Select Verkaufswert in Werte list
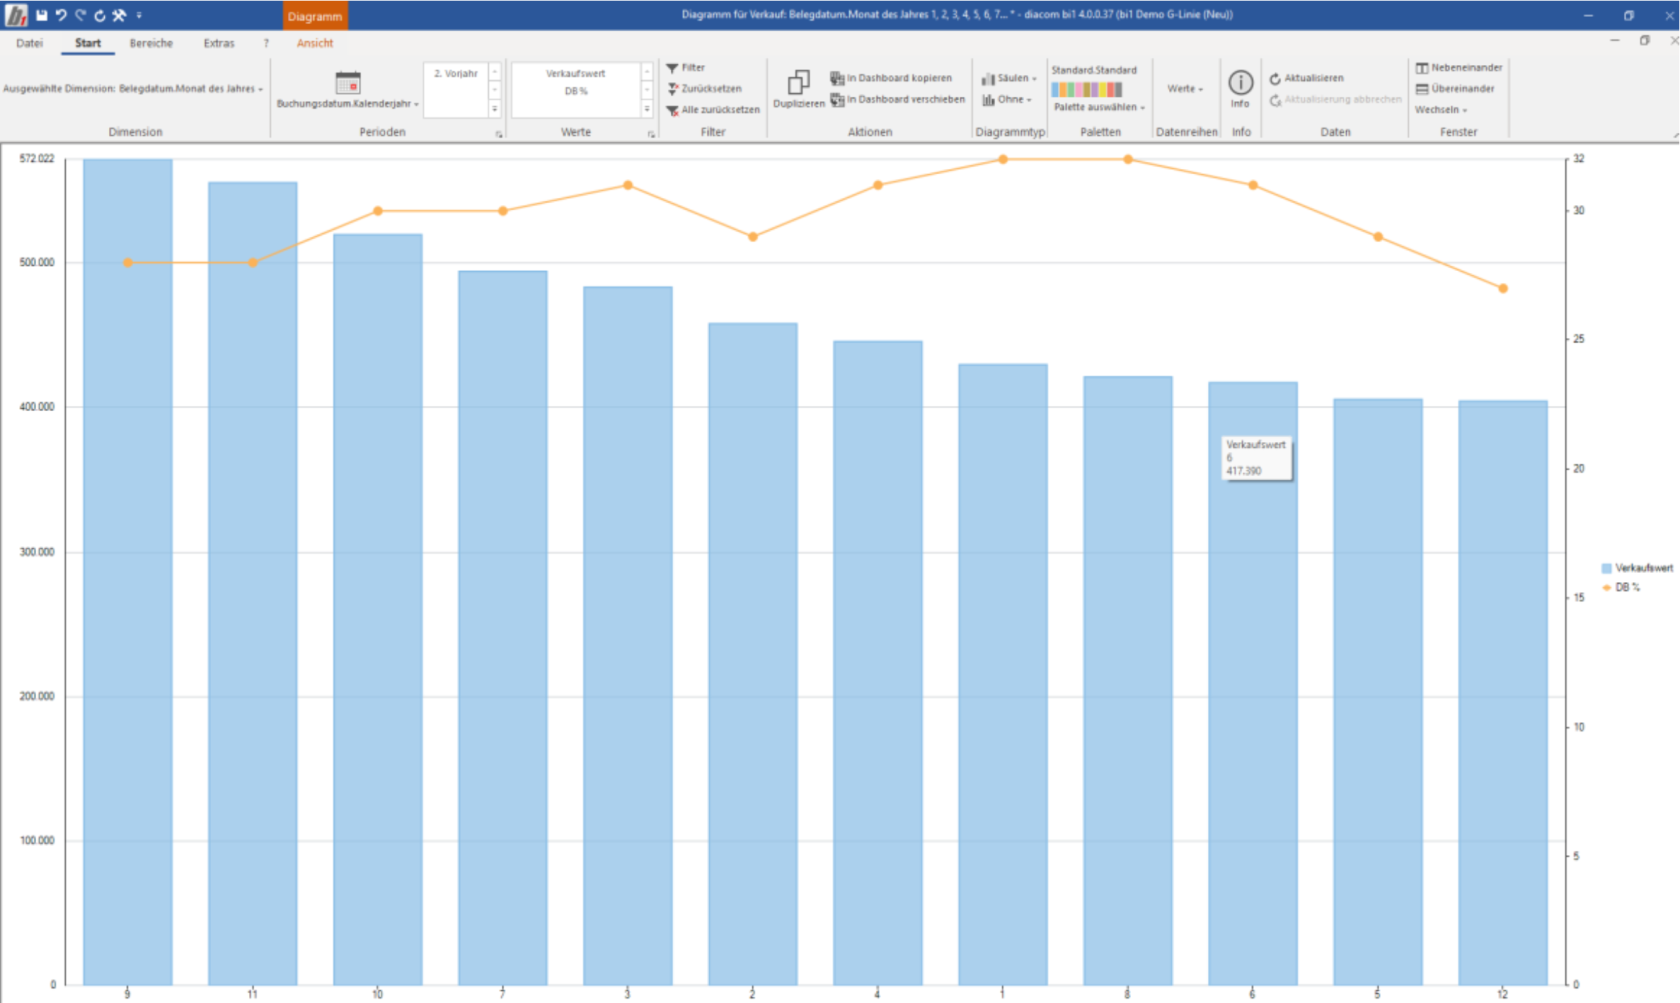This screenshot has height=1003, width=1680. click(x=575, y=73)
